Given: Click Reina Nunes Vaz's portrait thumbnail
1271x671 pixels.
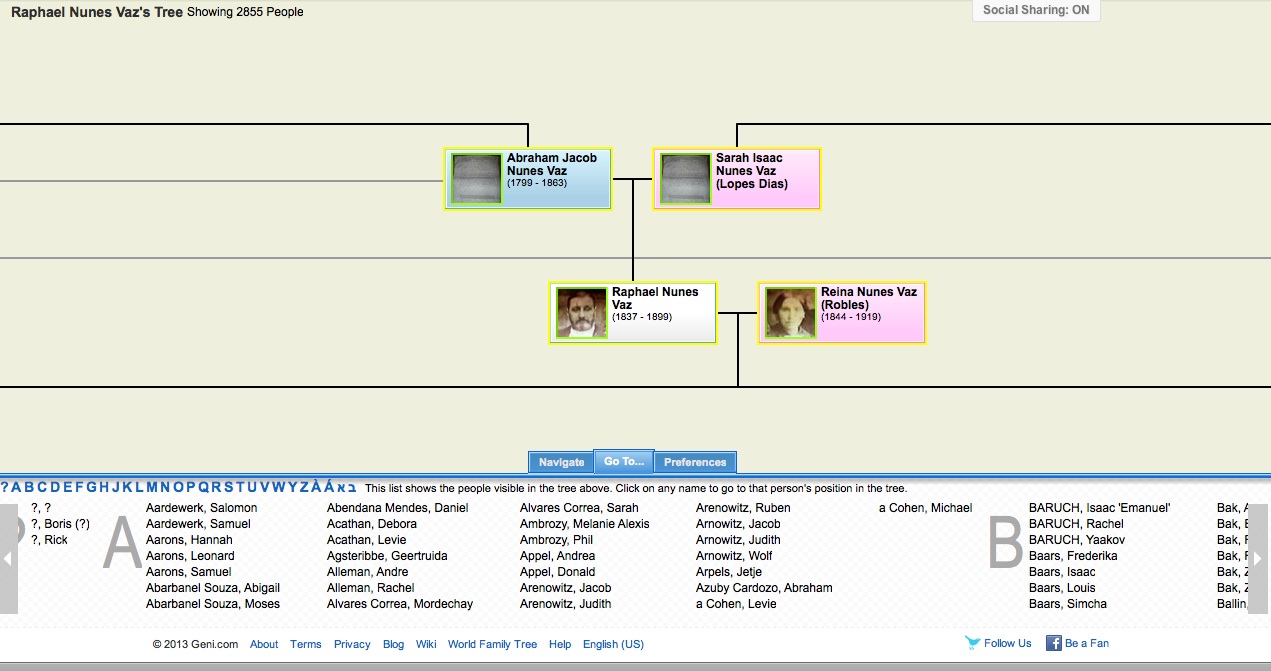Looking at the screenshot, I should pos(789,311).
